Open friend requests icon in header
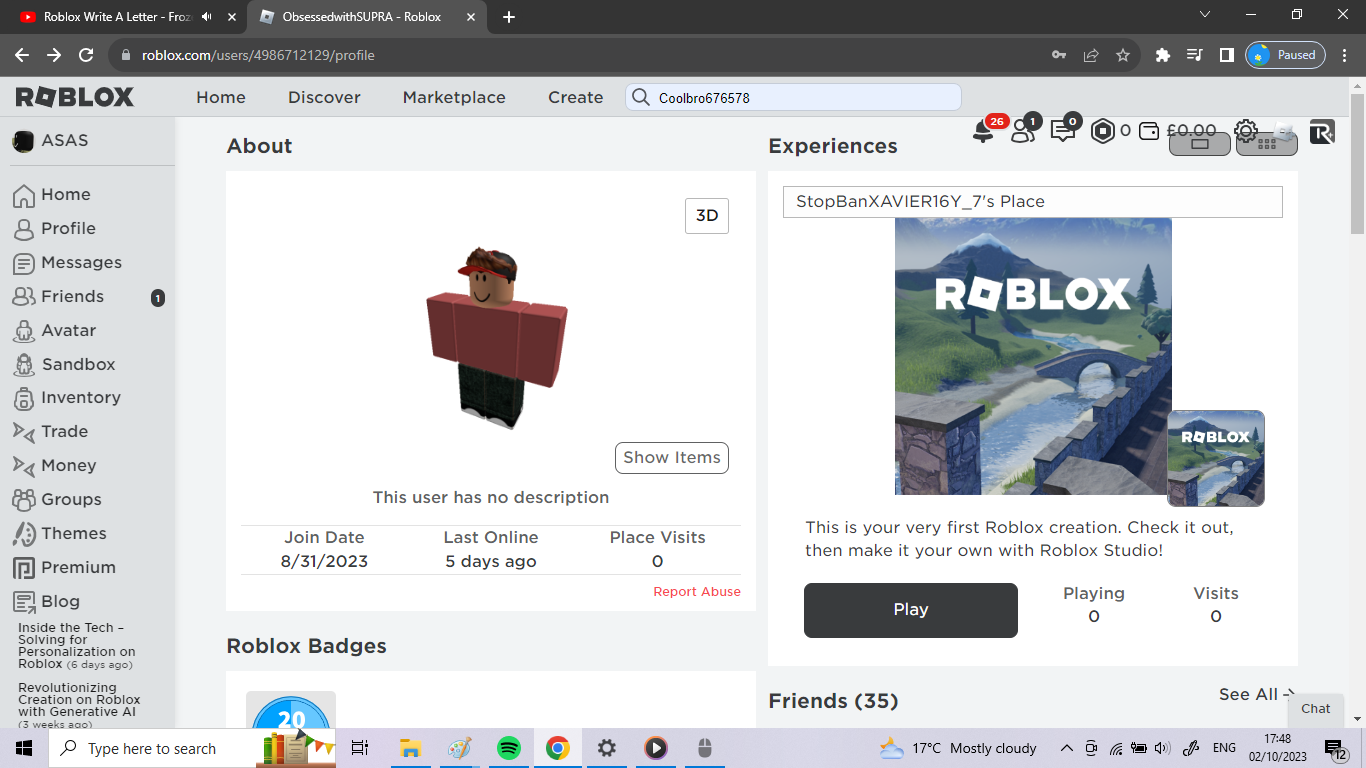 (1022, 131)
